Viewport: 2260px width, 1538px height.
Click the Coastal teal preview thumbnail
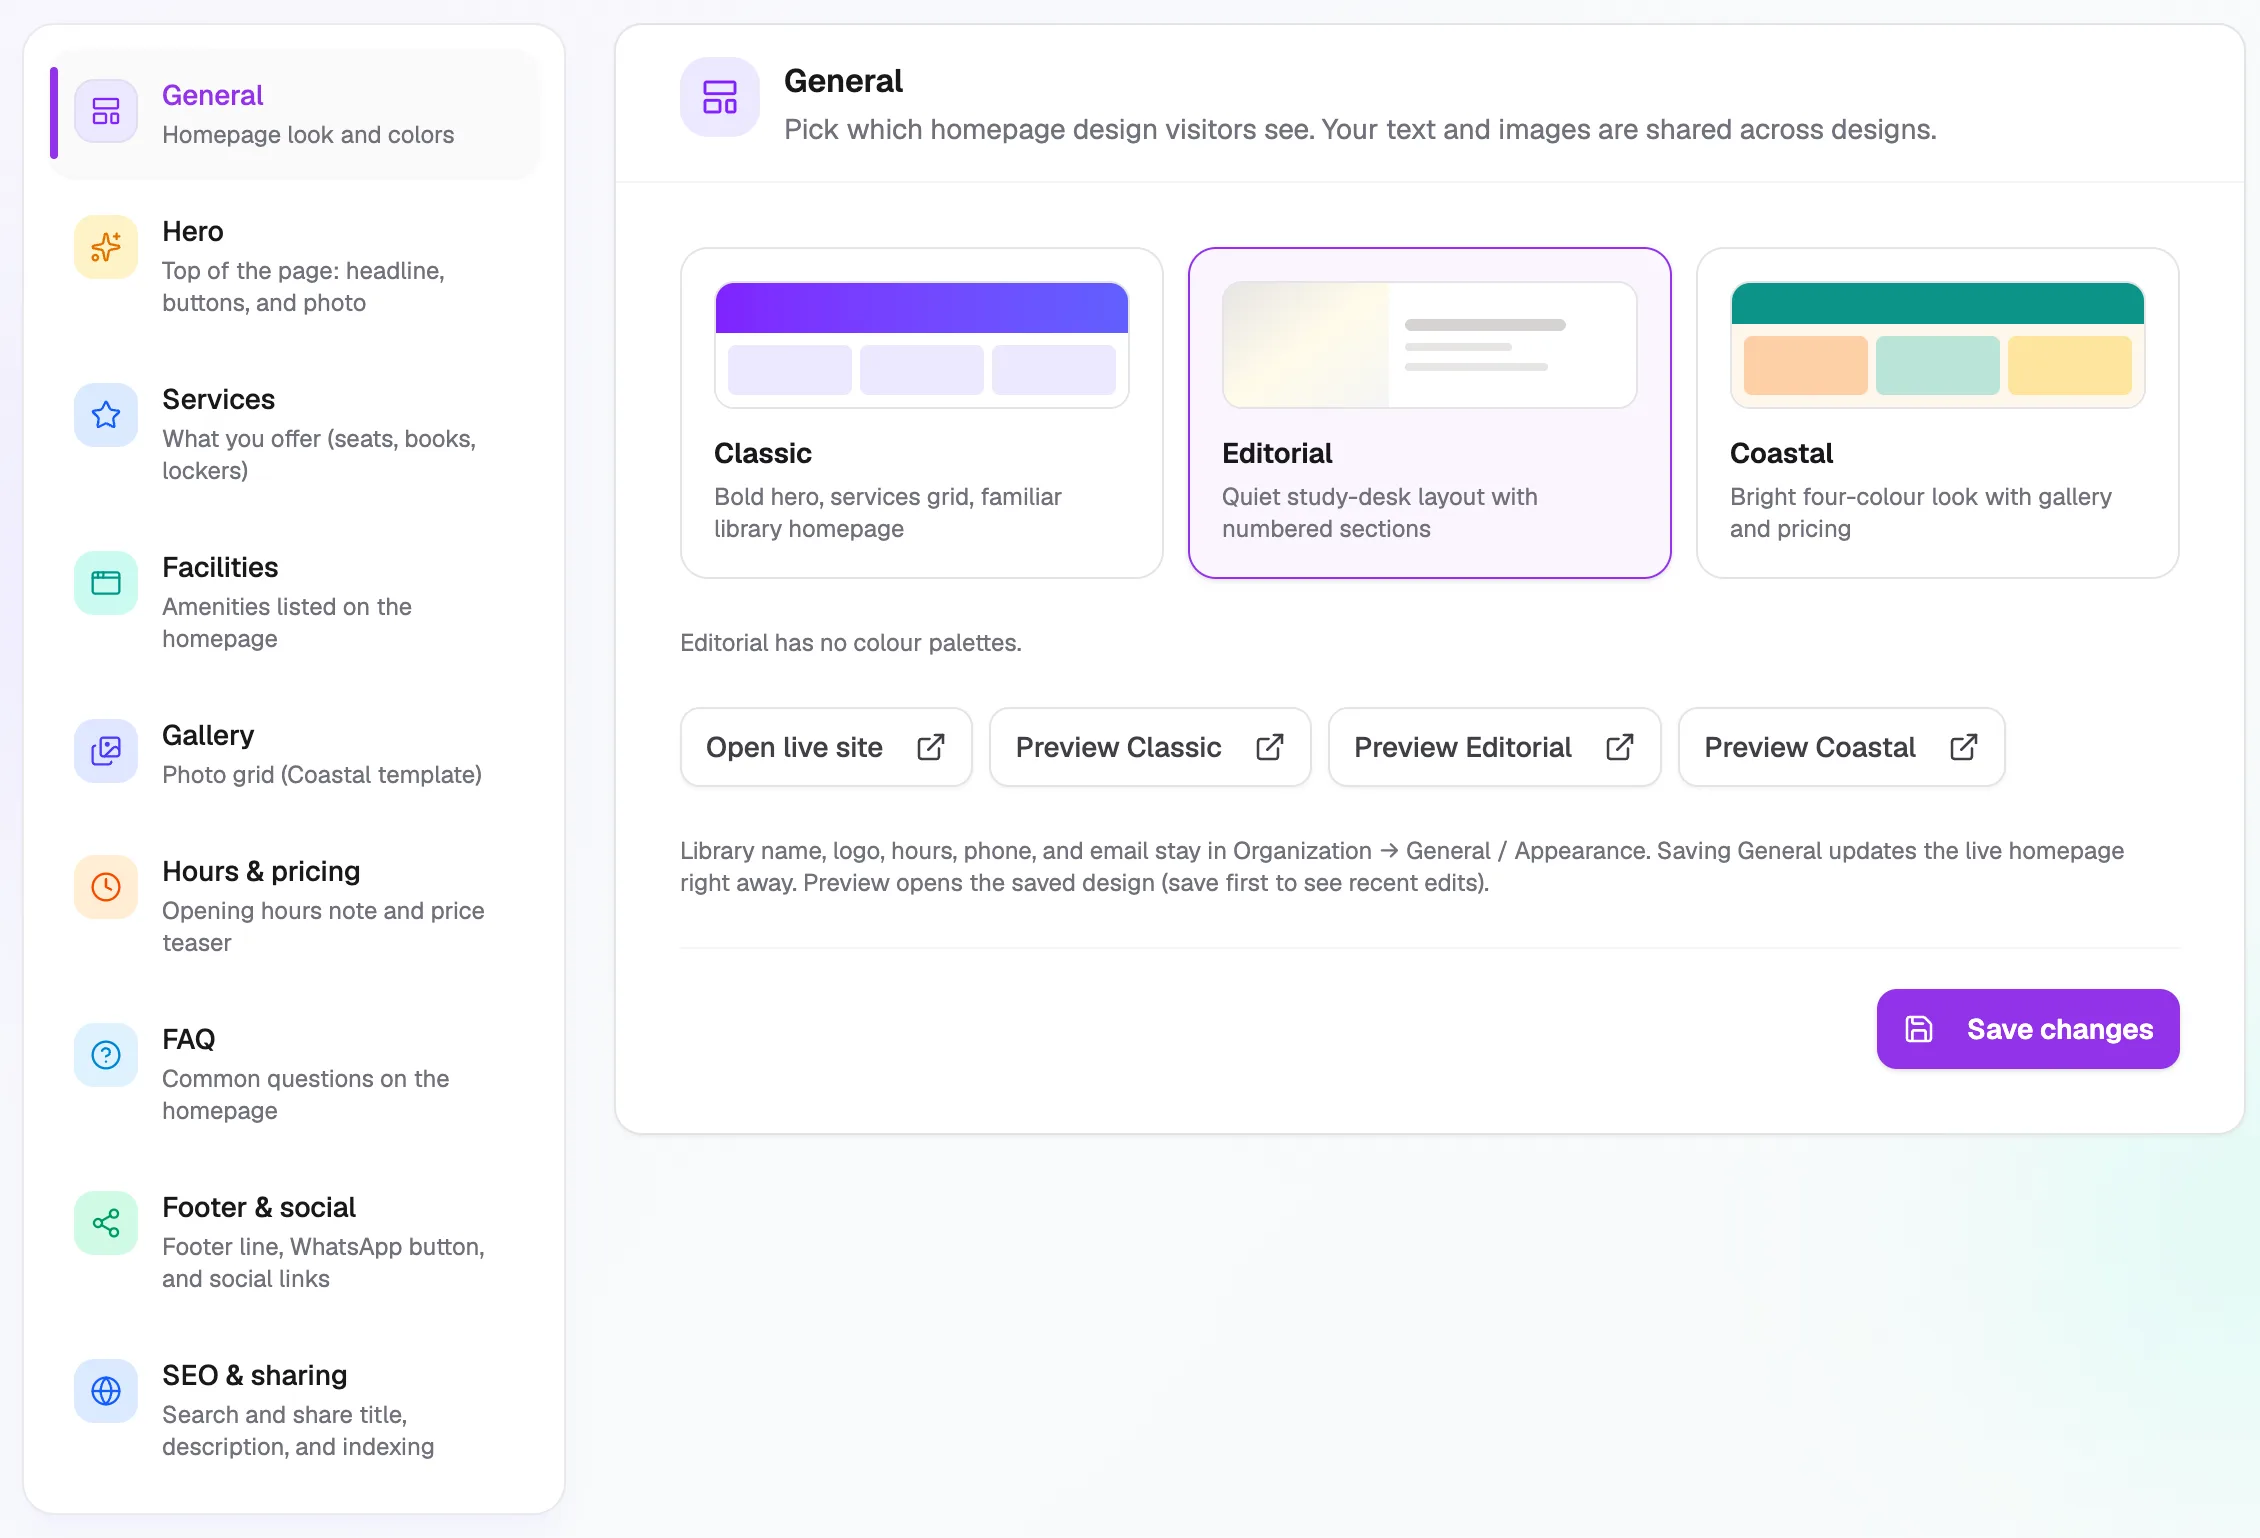click(1938, 345)
